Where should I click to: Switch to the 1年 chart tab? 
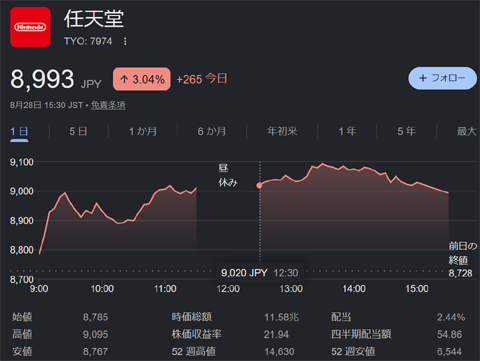click(347, 131)
